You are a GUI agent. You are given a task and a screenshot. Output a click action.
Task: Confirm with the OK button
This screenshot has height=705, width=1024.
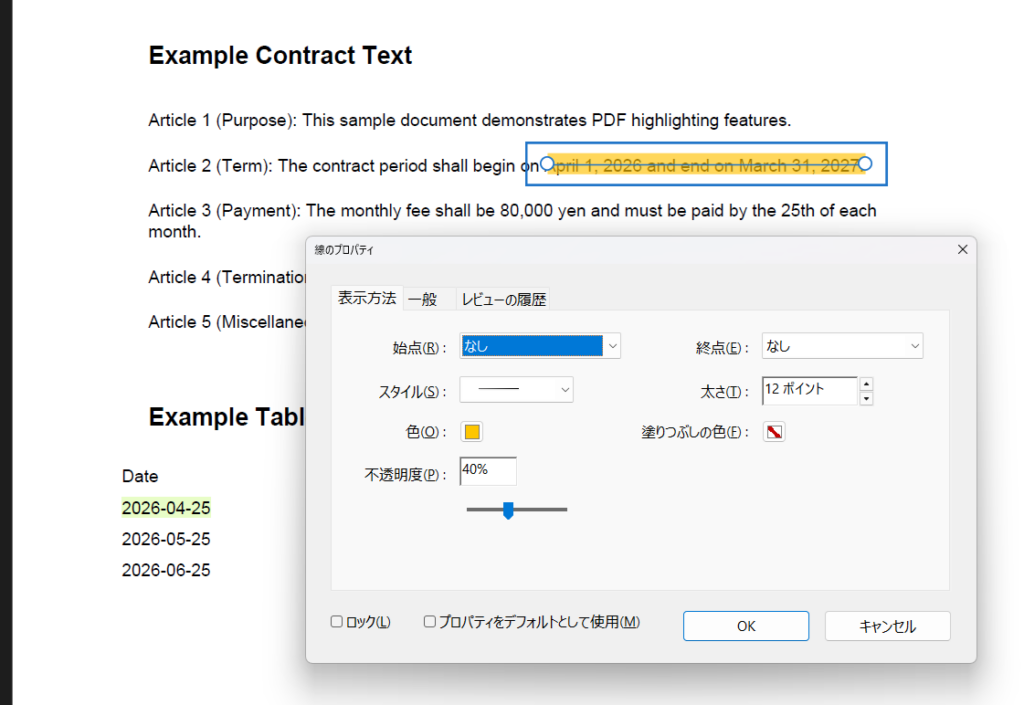pyautogui.click(x=745, y=626)
